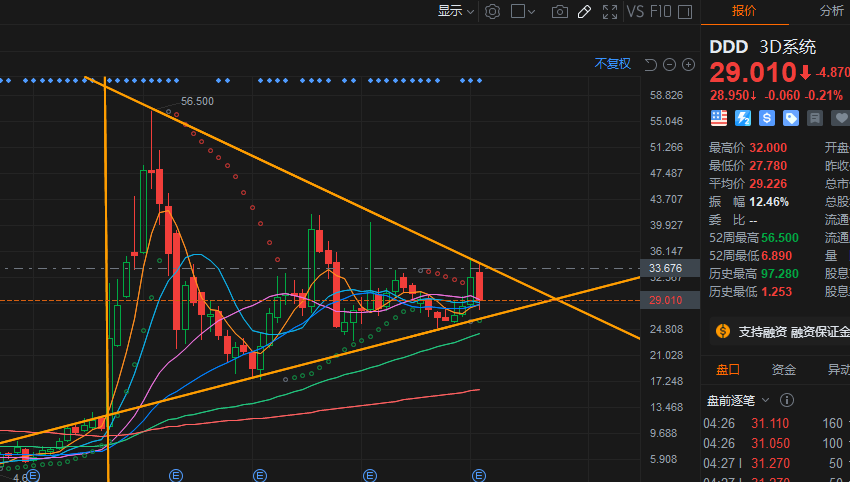The image size is (850, 482).
Task: Click the blue price tag icon
Action: pos(791,118)
